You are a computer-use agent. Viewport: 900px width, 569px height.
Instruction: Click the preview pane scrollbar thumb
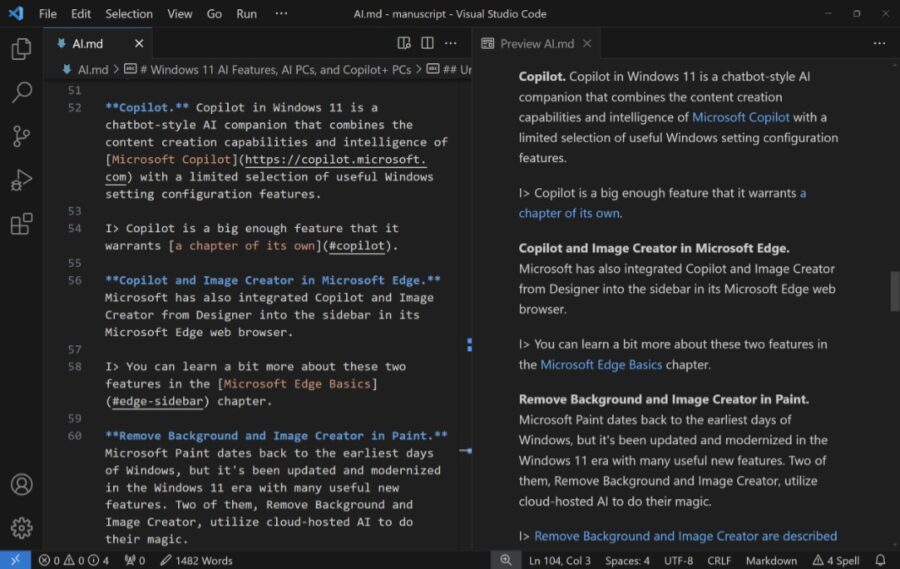(x=894, y=291)
